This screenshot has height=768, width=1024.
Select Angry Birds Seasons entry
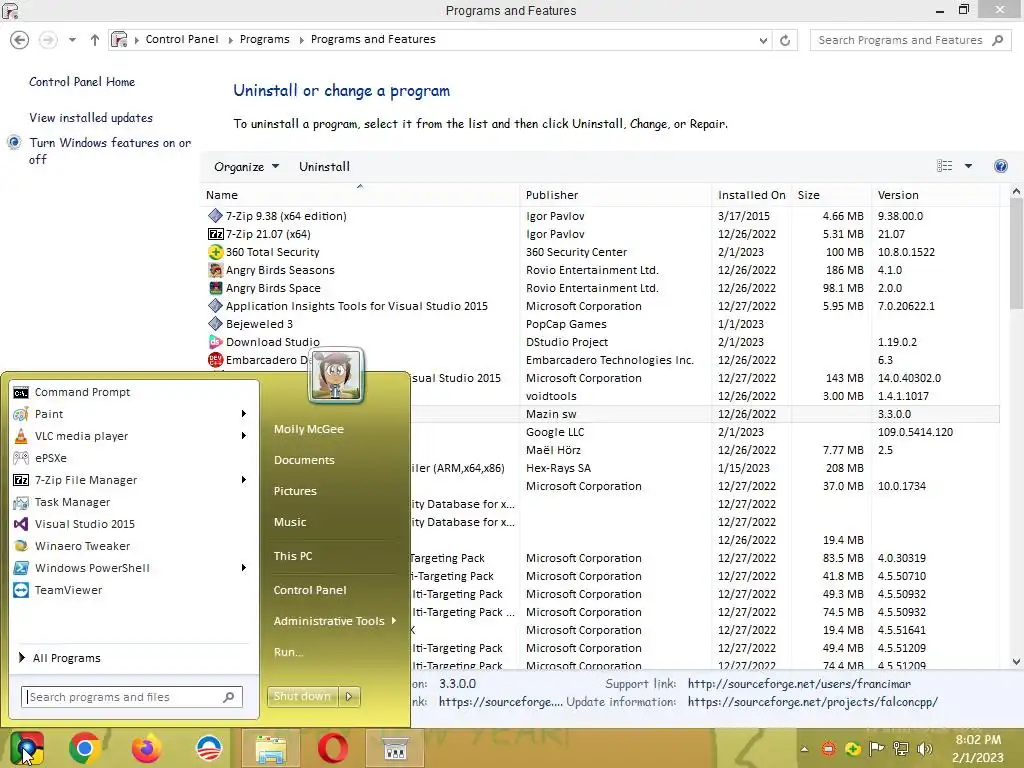tap(601, 270)
